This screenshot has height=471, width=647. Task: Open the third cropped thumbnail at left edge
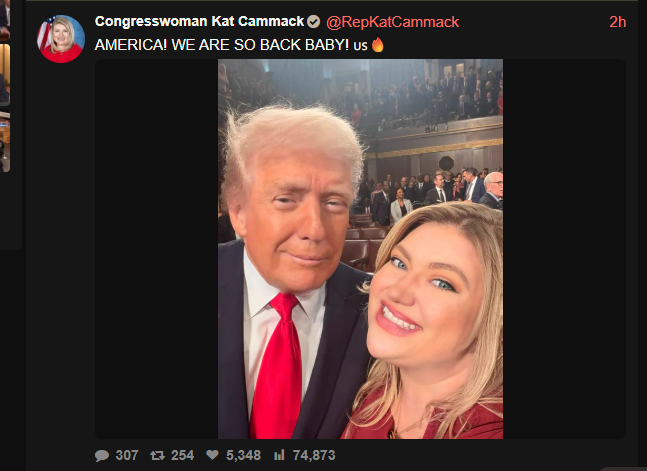point(5,141)
